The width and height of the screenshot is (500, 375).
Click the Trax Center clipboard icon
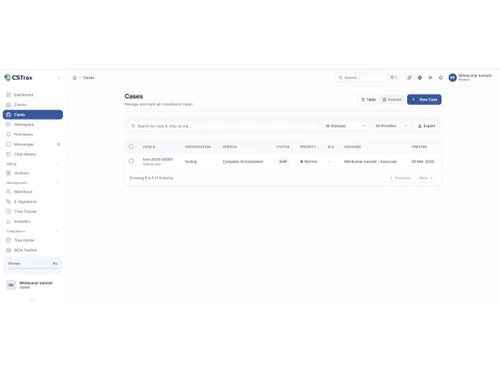tap(9, 240)
